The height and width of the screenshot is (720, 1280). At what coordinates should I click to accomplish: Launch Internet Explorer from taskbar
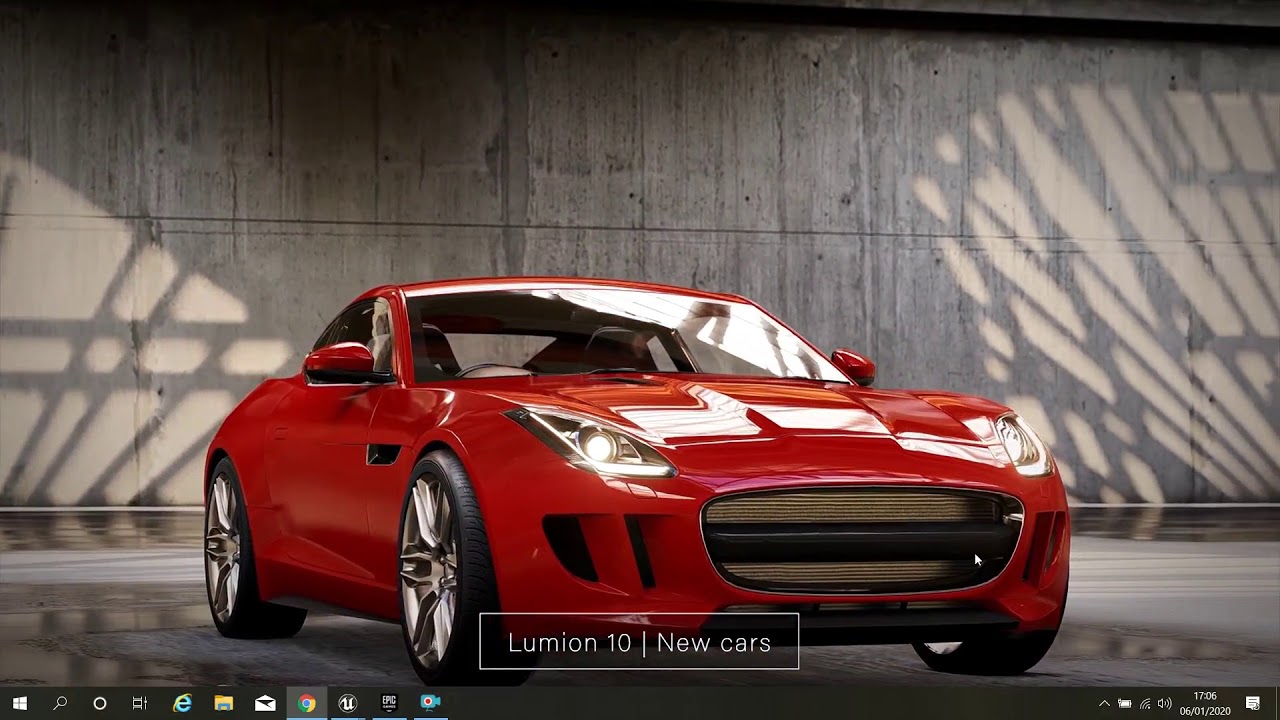182,703
